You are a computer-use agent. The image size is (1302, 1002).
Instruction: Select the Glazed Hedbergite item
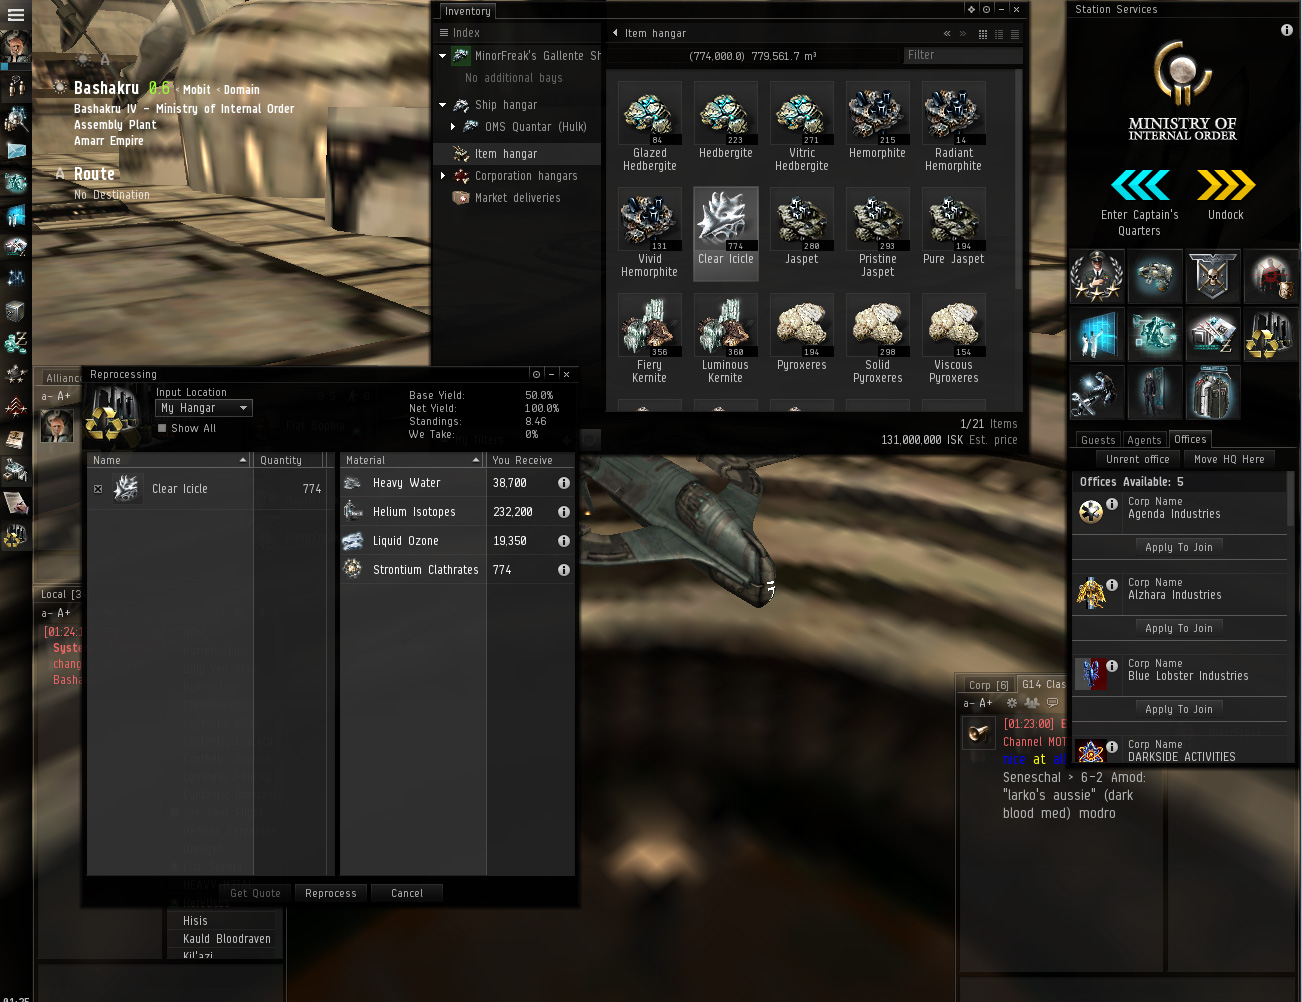650,127
